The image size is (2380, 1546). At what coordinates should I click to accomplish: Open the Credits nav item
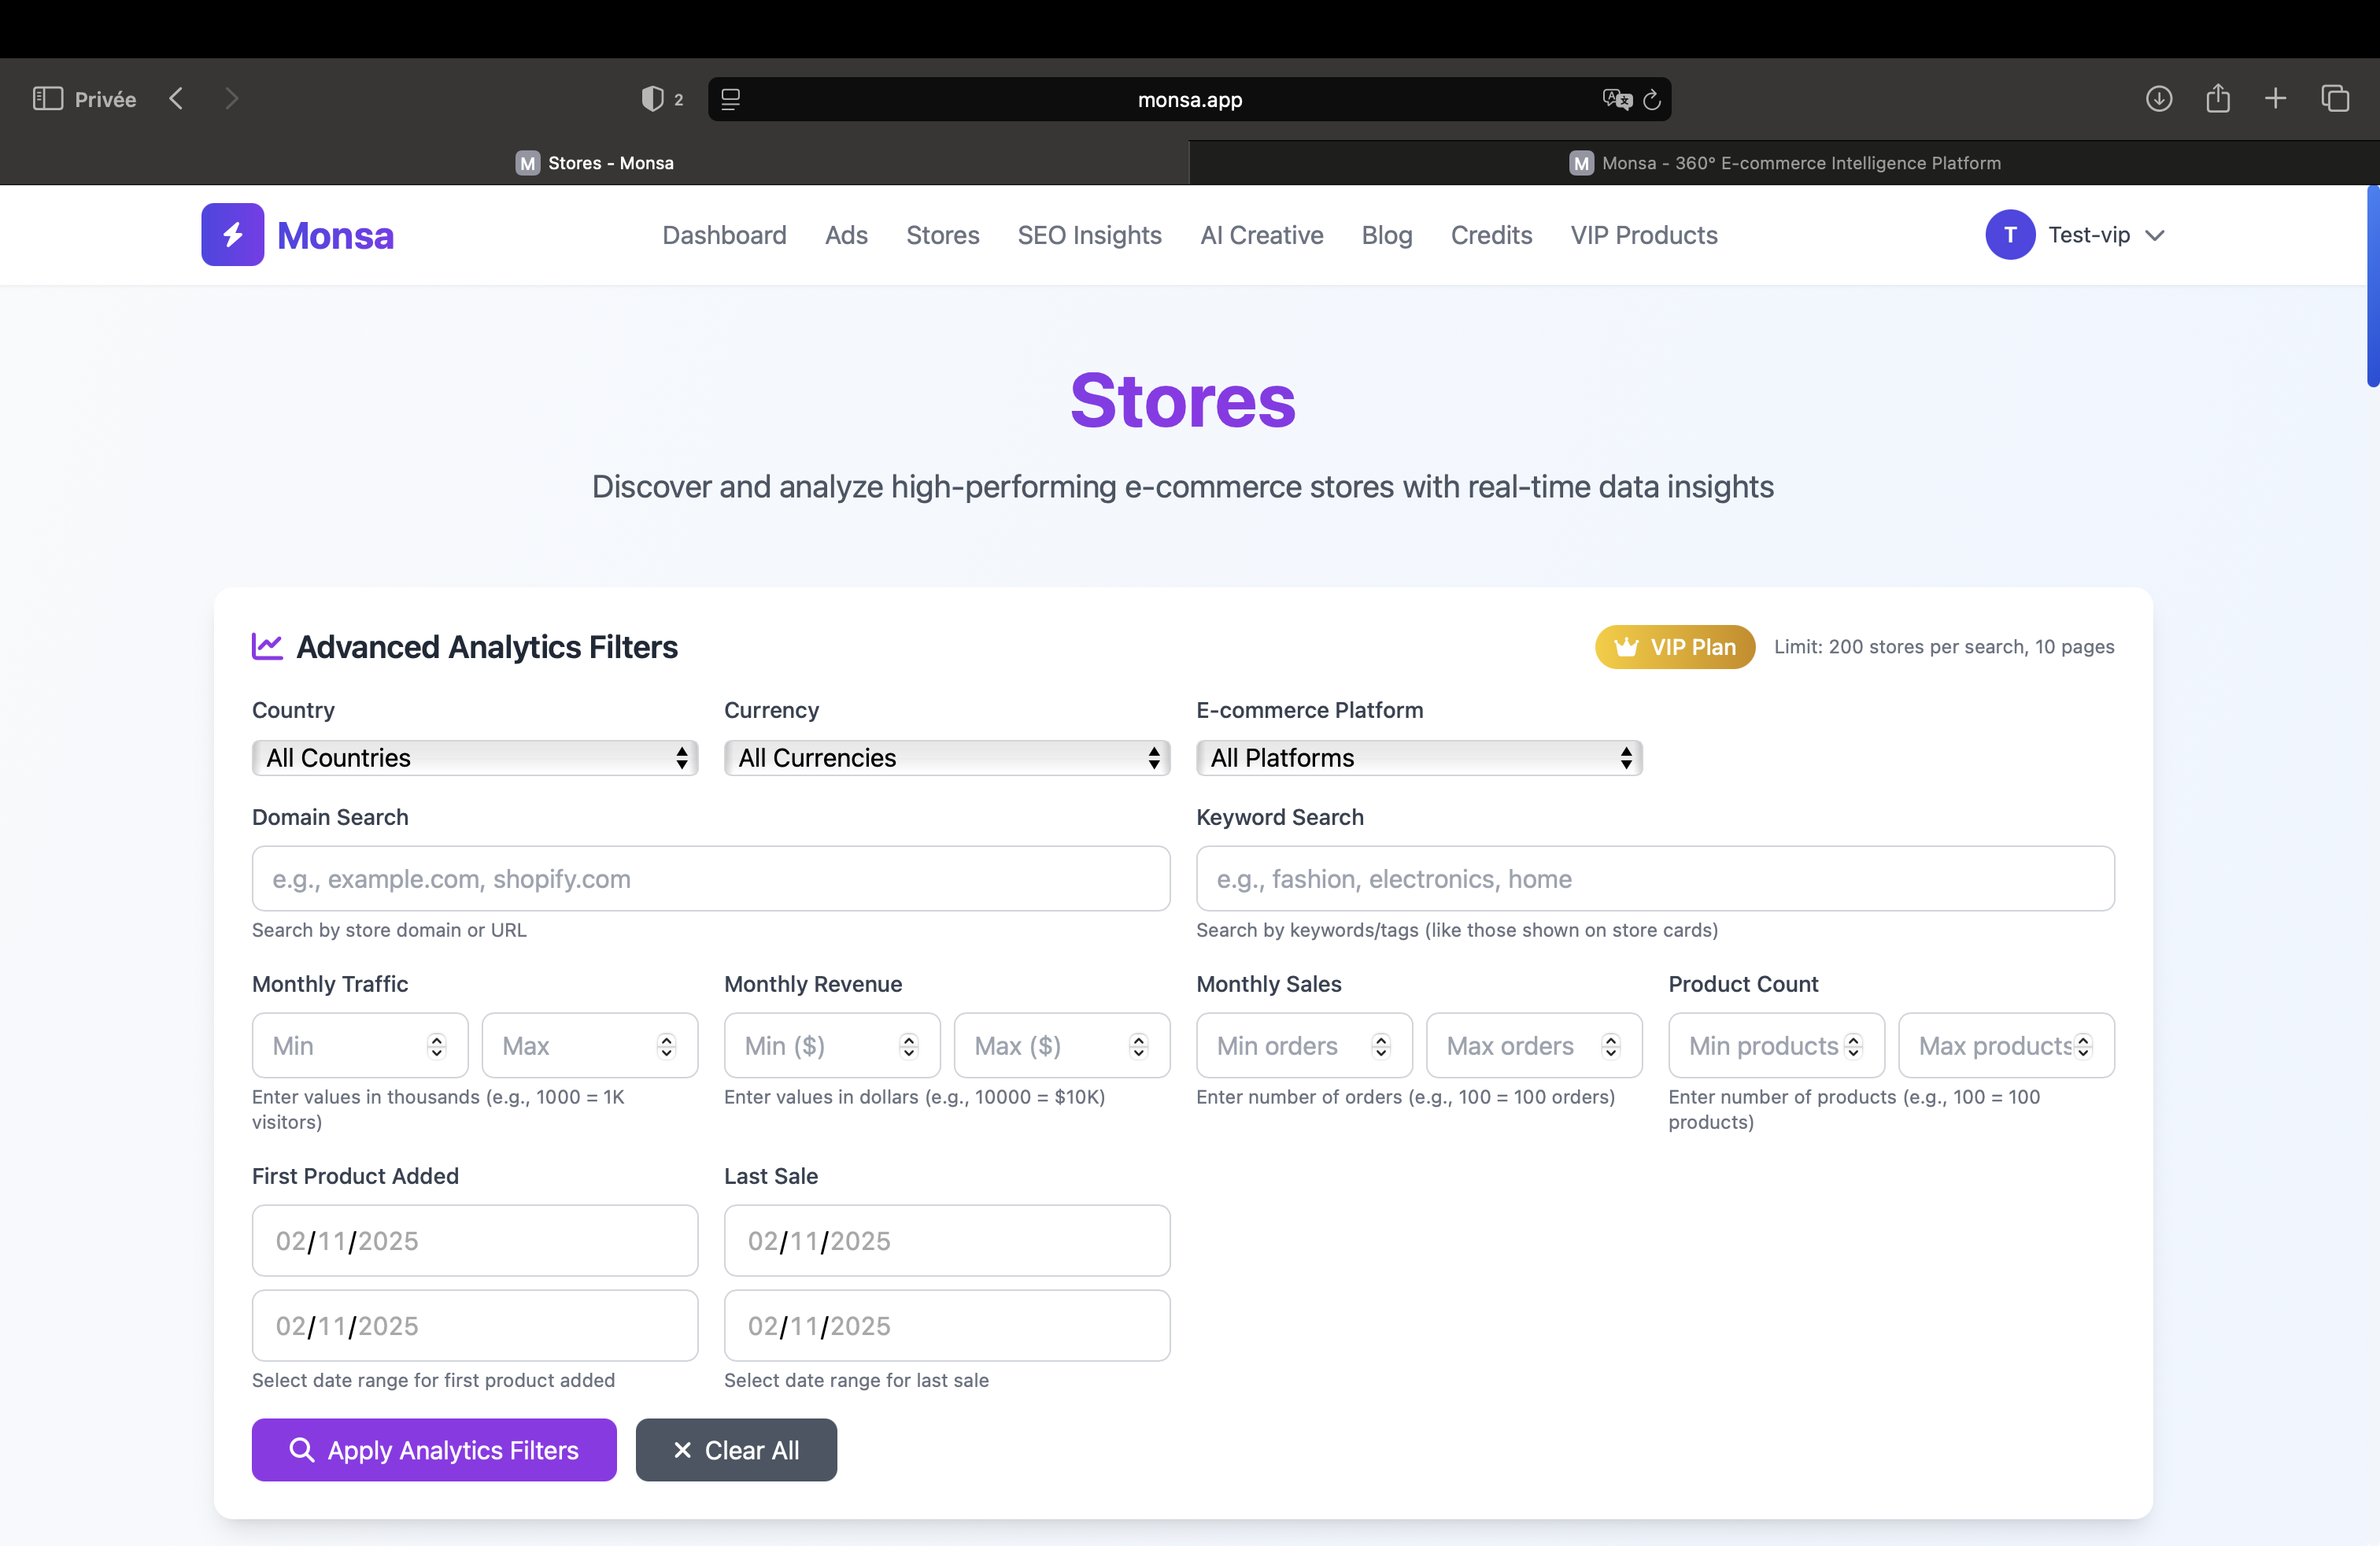click(1491, 235)
